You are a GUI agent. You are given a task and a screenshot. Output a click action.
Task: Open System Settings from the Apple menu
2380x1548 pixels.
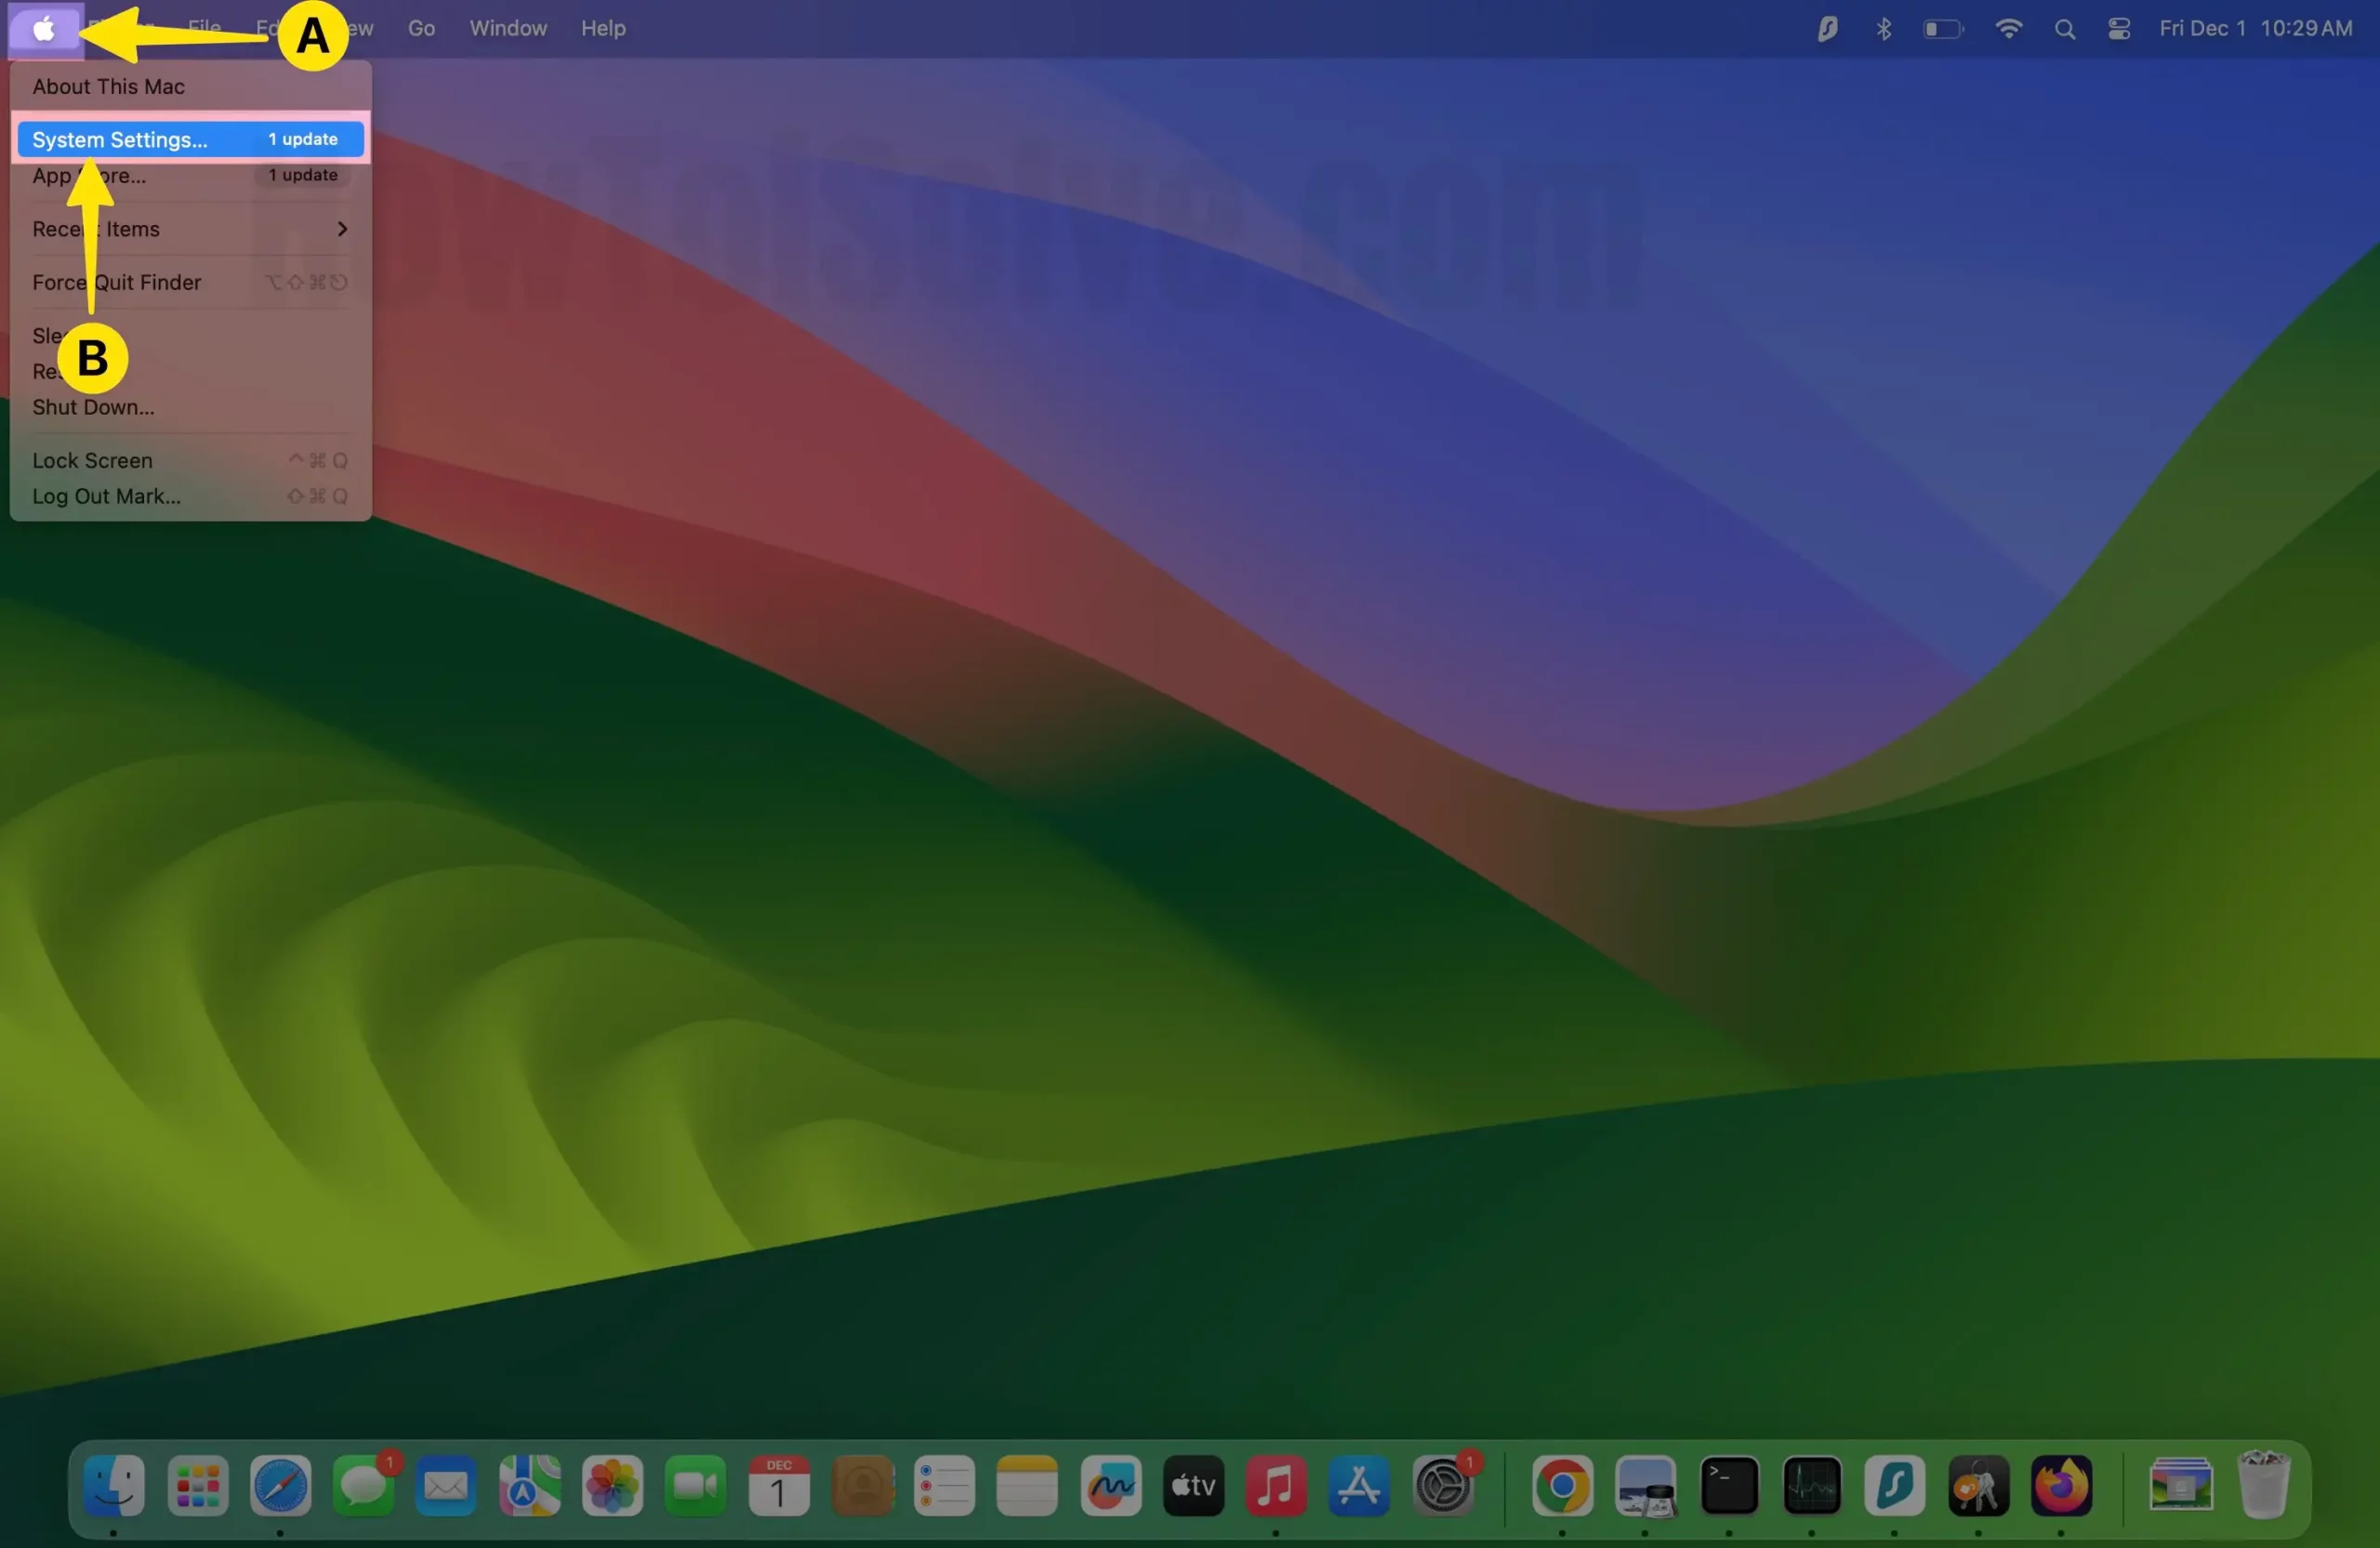click(120, 140)
